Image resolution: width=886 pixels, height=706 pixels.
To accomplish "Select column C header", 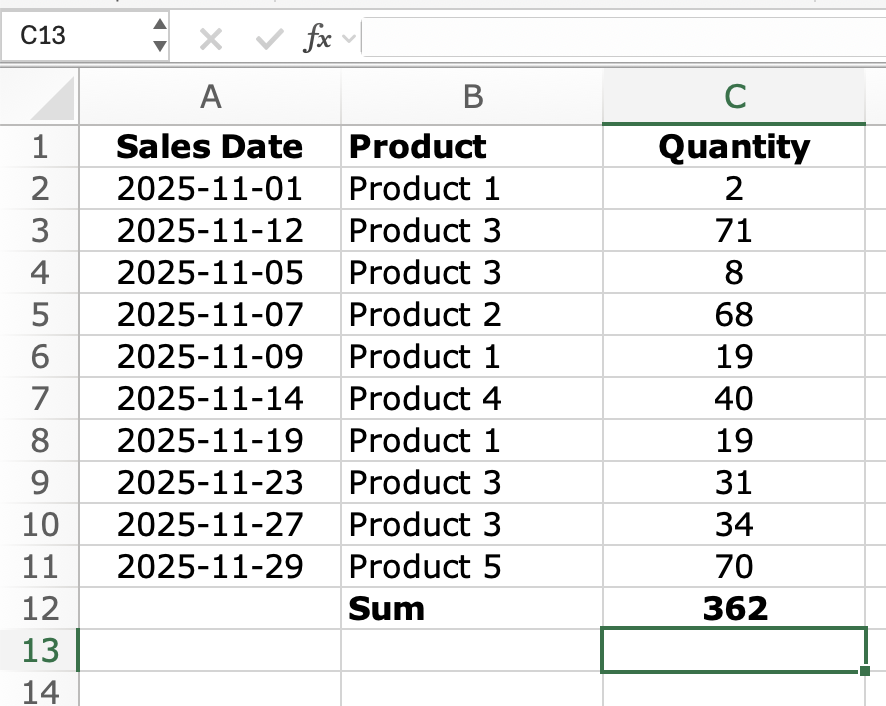I will click(734, 97).
